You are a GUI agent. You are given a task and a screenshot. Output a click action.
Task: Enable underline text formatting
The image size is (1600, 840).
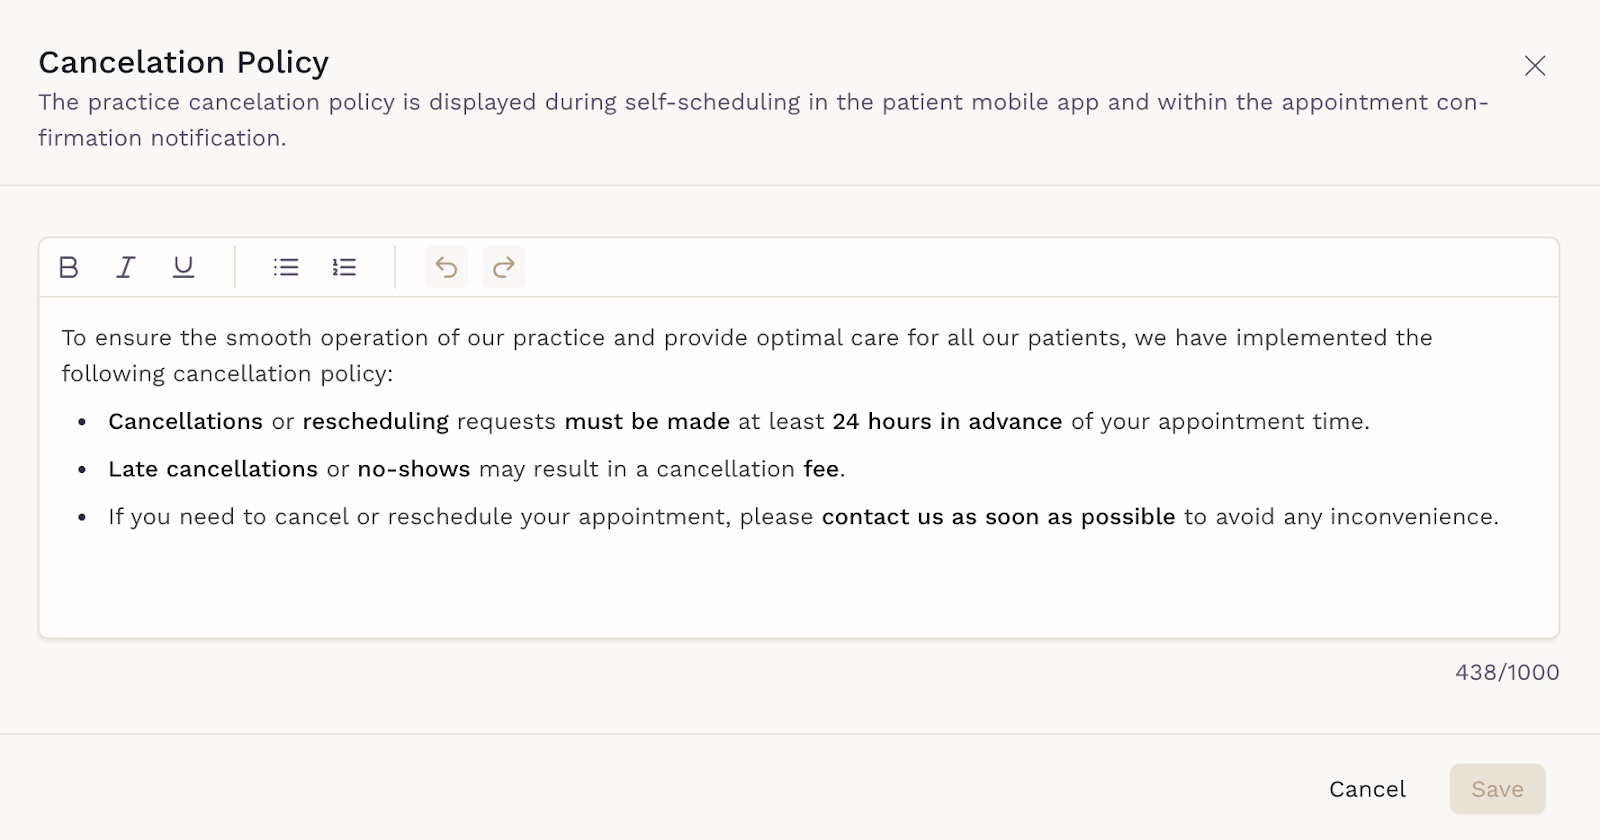click(183, 267)
